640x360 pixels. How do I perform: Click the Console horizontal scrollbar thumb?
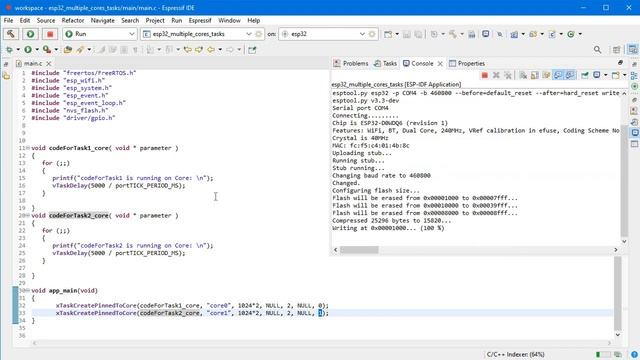(x=359, y=249)
